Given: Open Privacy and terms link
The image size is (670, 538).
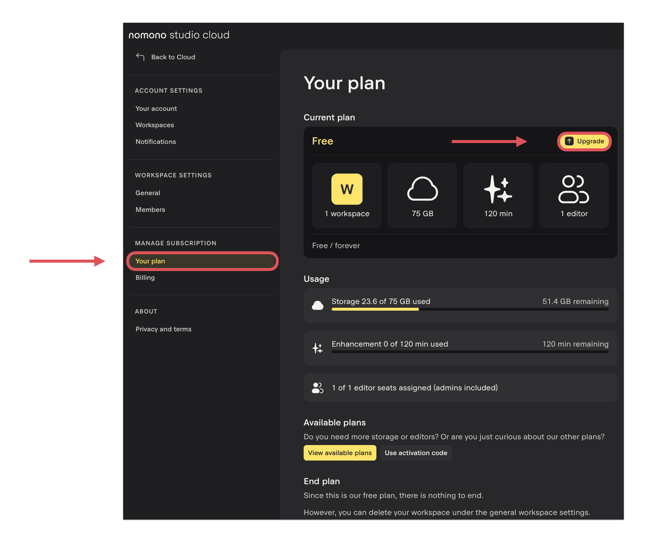Looking at the screenshot, I should (x=164, y=329).
